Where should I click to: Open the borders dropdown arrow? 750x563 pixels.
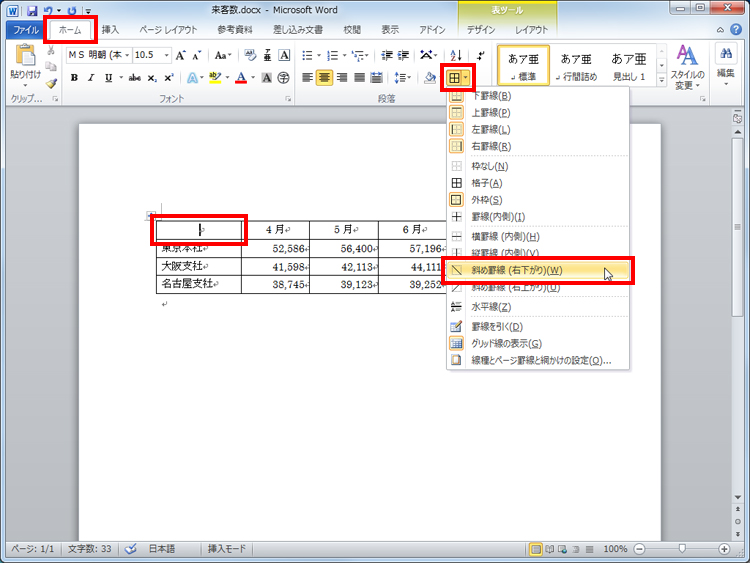point(465,77)
